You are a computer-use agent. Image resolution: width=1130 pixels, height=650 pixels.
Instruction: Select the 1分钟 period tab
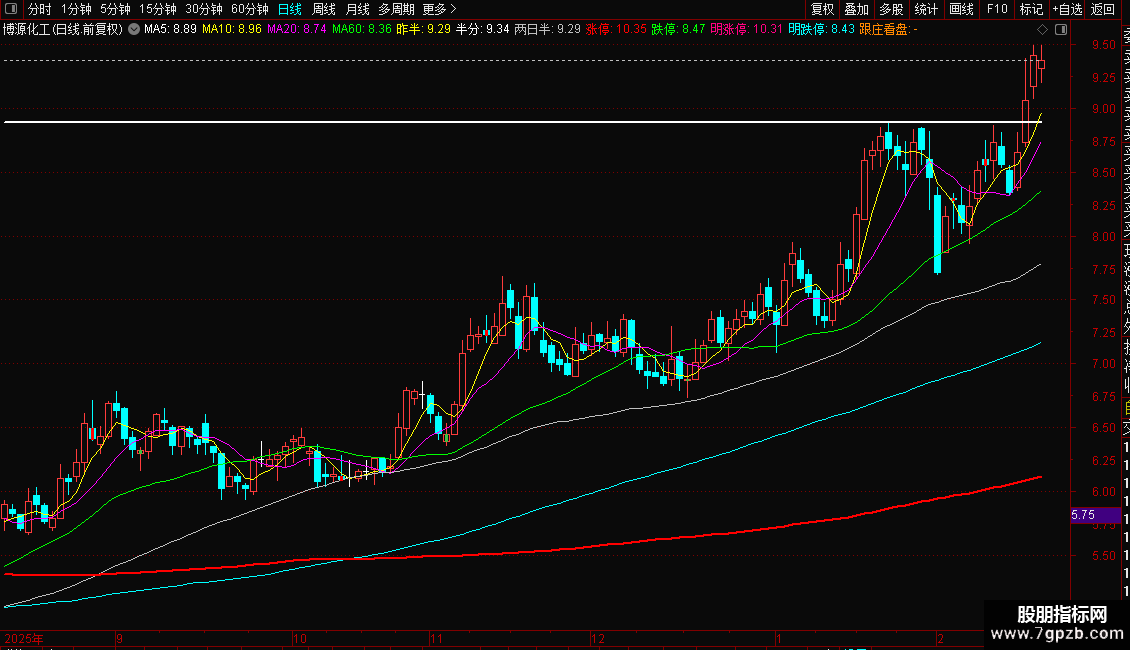(76, 9)
